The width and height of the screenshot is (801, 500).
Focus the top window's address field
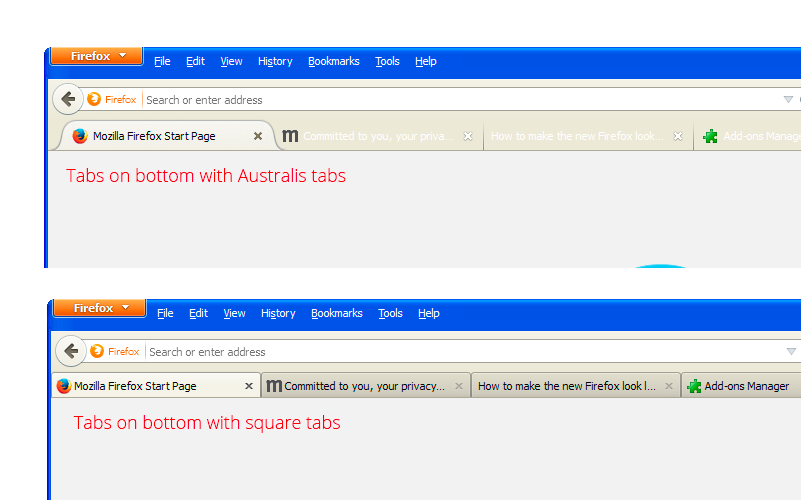[460, 100]
